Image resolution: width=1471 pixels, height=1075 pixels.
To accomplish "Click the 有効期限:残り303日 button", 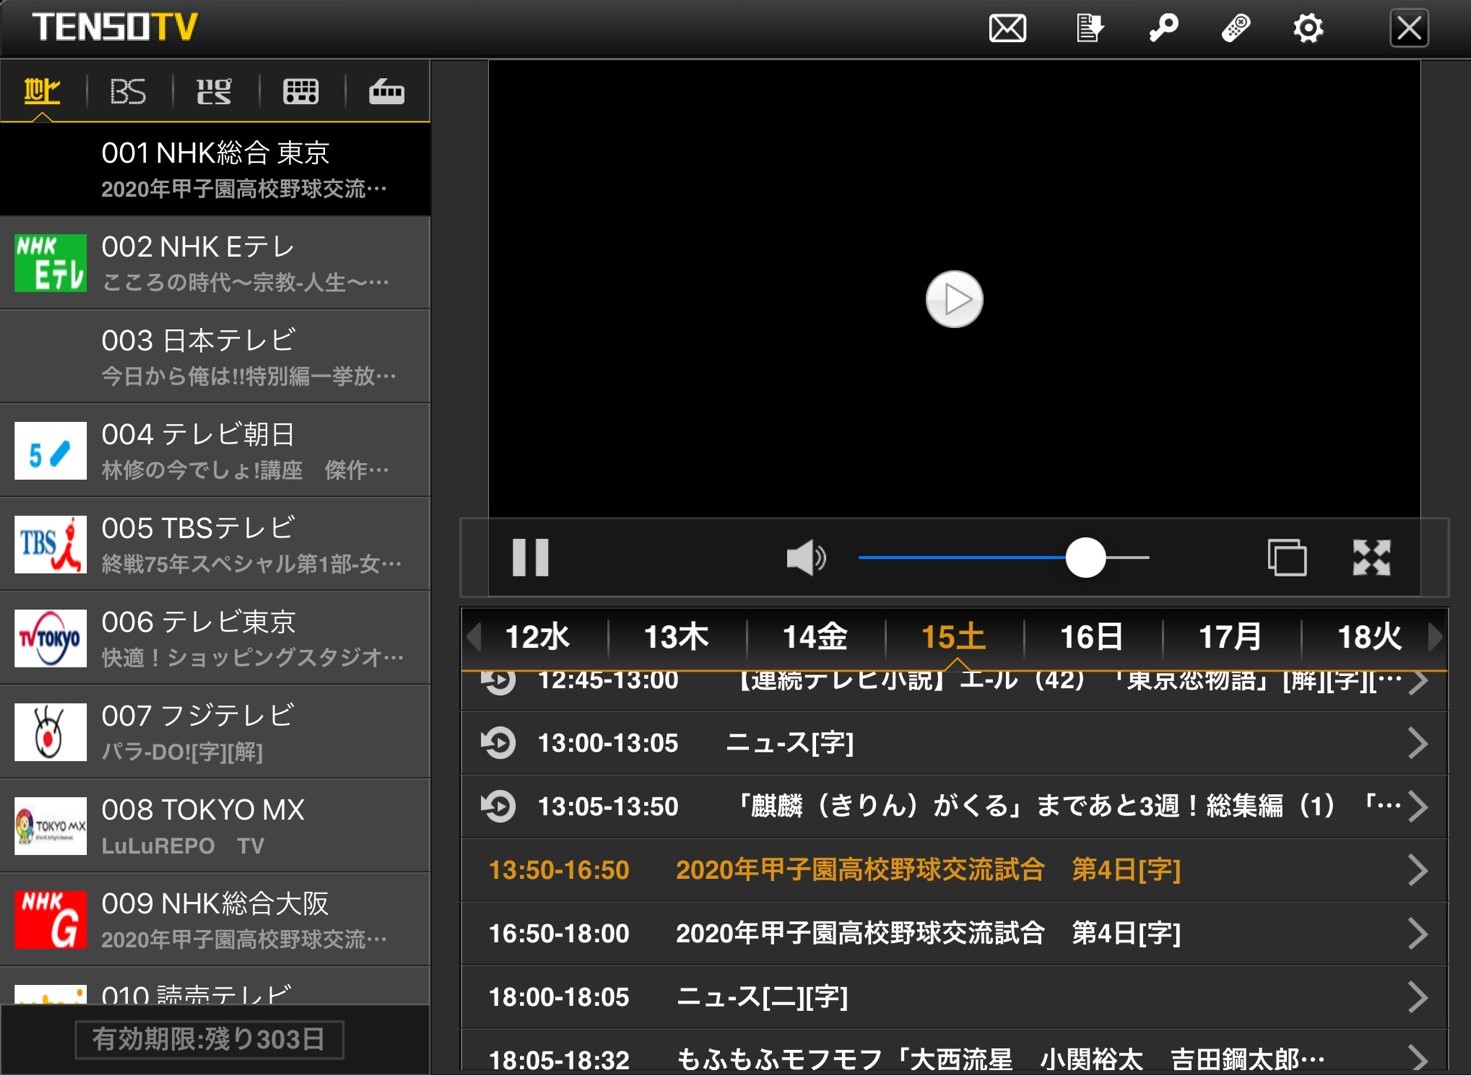I will 209,1040.
